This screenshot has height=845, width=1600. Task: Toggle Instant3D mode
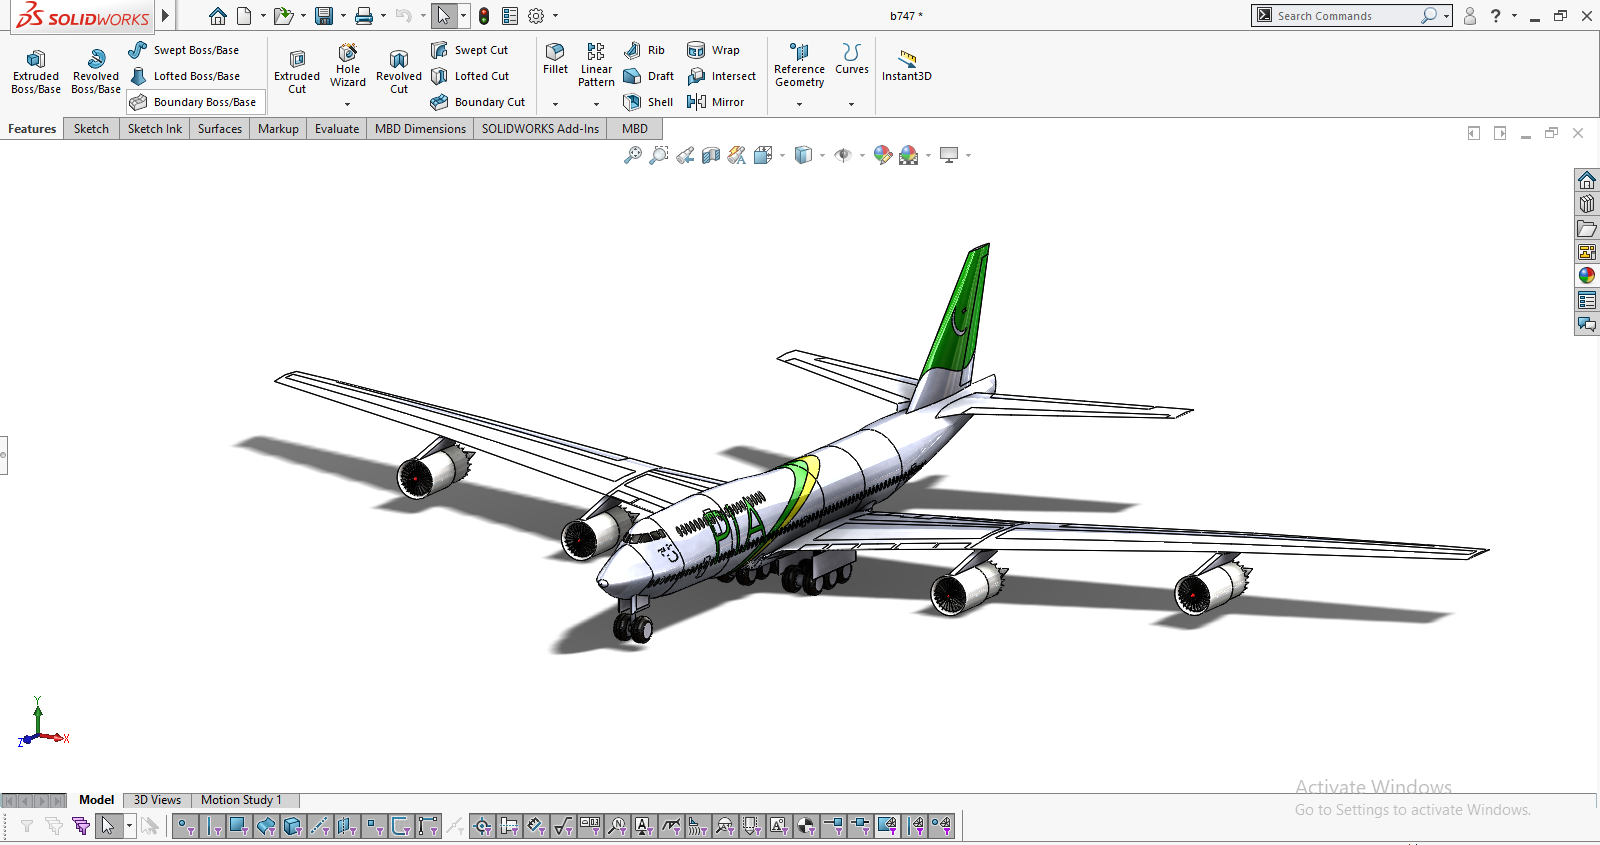pos(906,66)
